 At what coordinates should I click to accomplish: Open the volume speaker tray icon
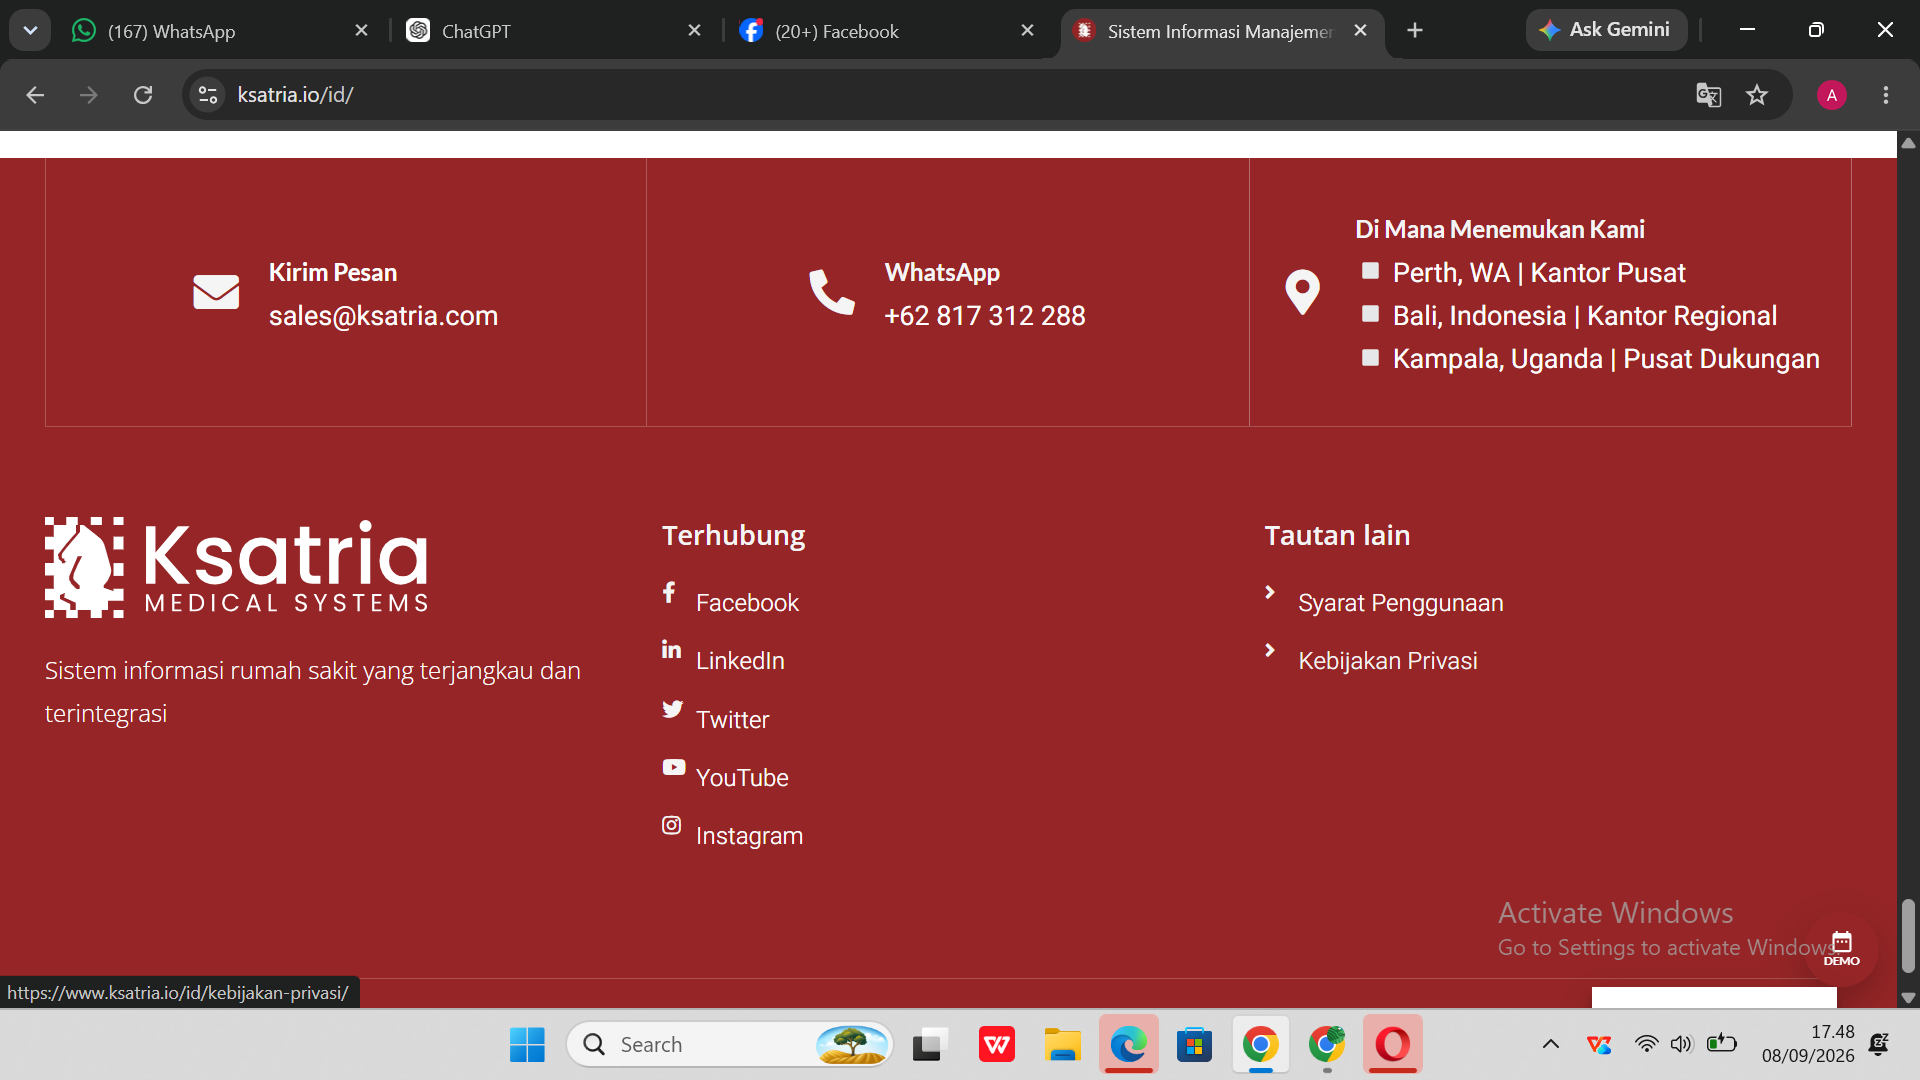pyautogui.click(x=1681, y=1045)
